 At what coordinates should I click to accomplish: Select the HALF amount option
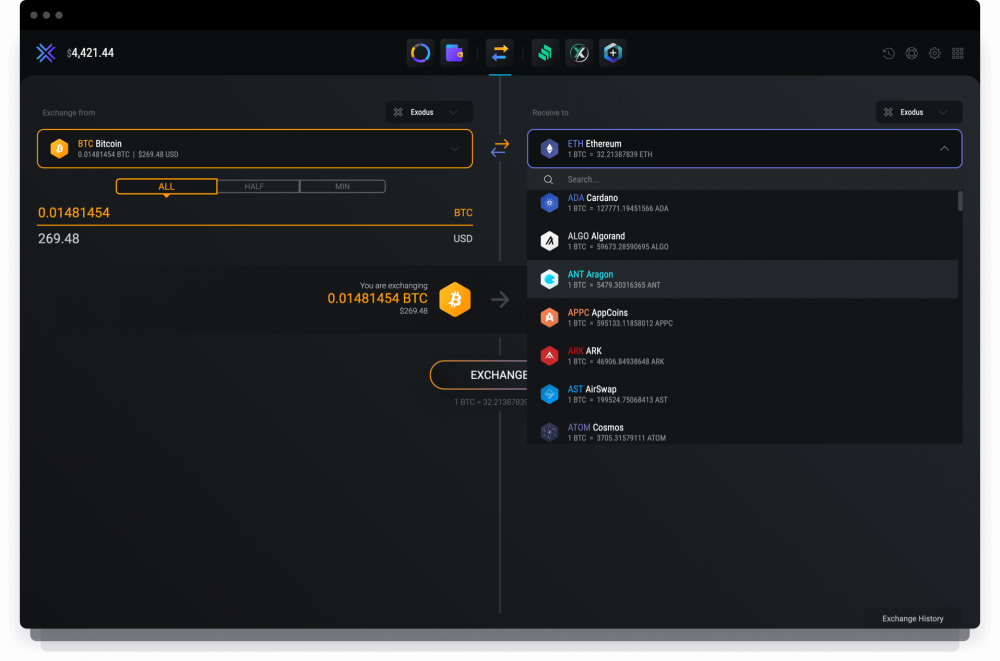(258, 186)
